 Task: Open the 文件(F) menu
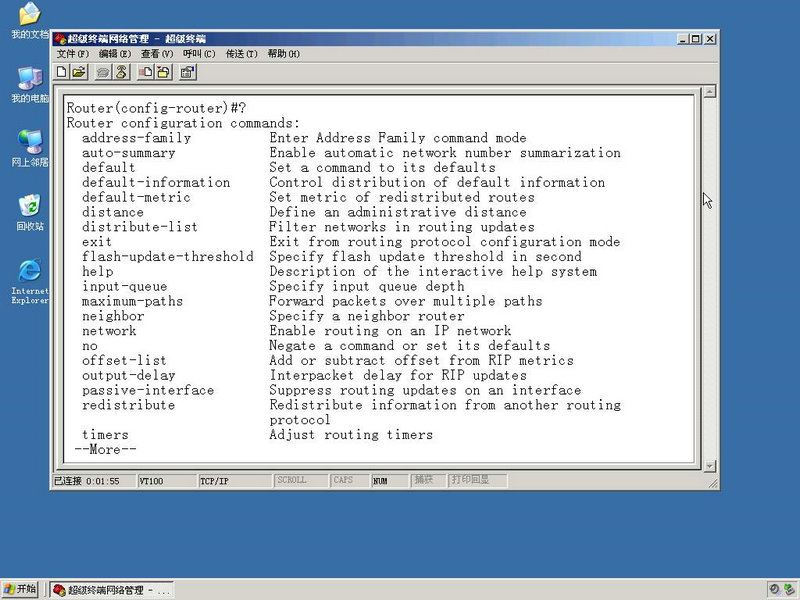(72, 54)
